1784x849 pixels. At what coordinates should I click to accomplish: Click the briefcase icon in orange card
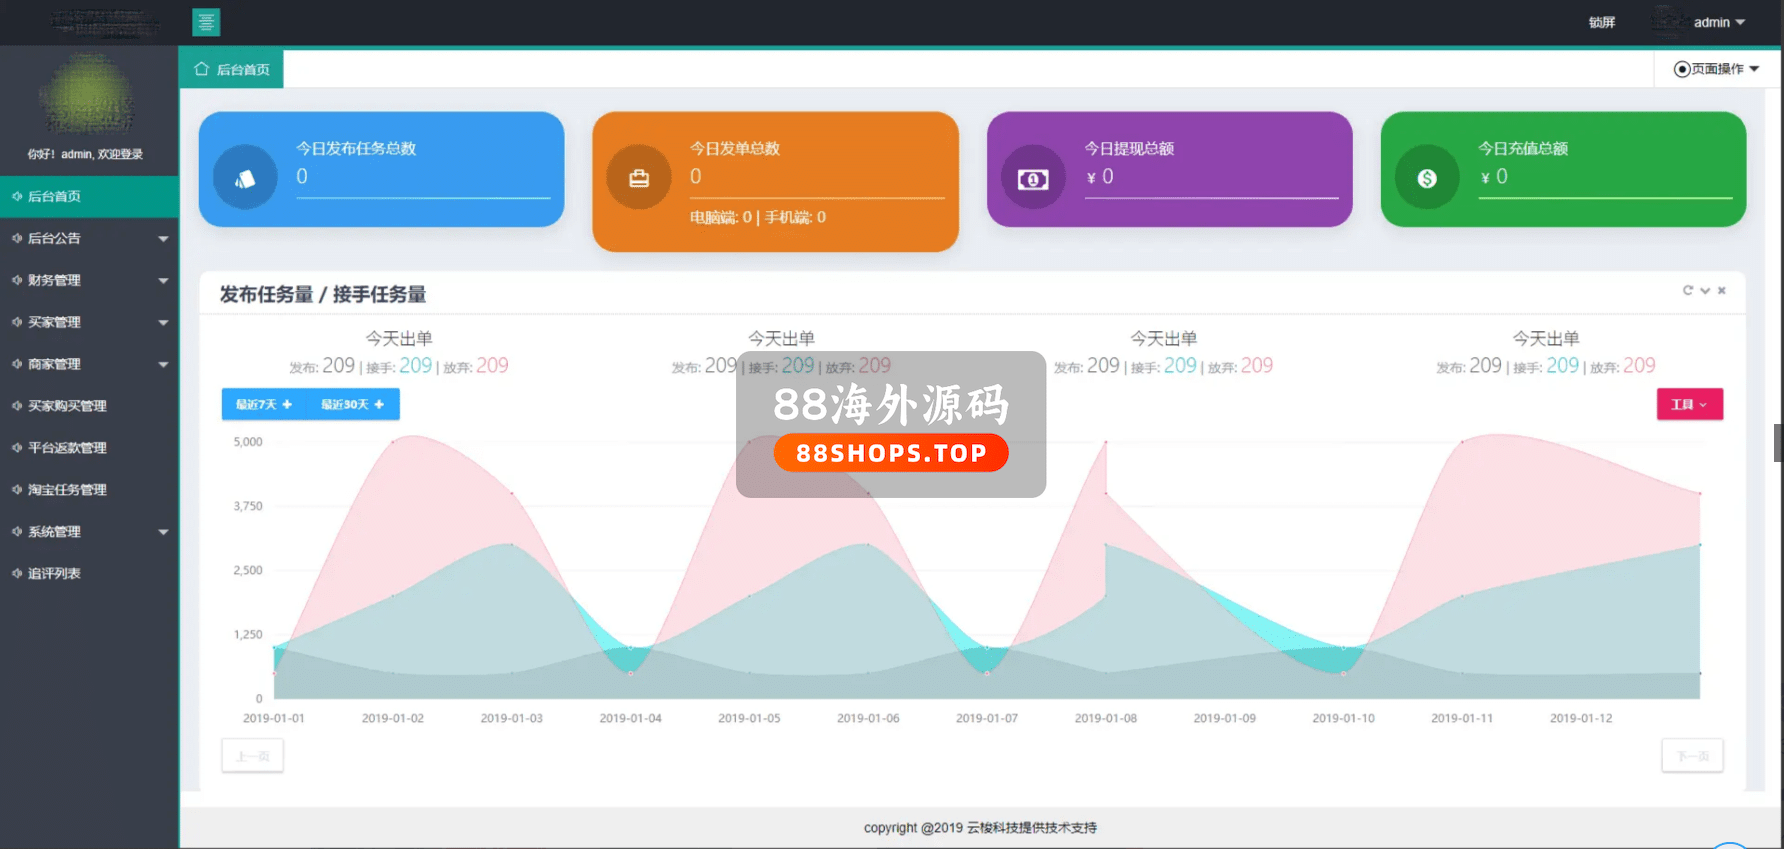click(639, 178)
